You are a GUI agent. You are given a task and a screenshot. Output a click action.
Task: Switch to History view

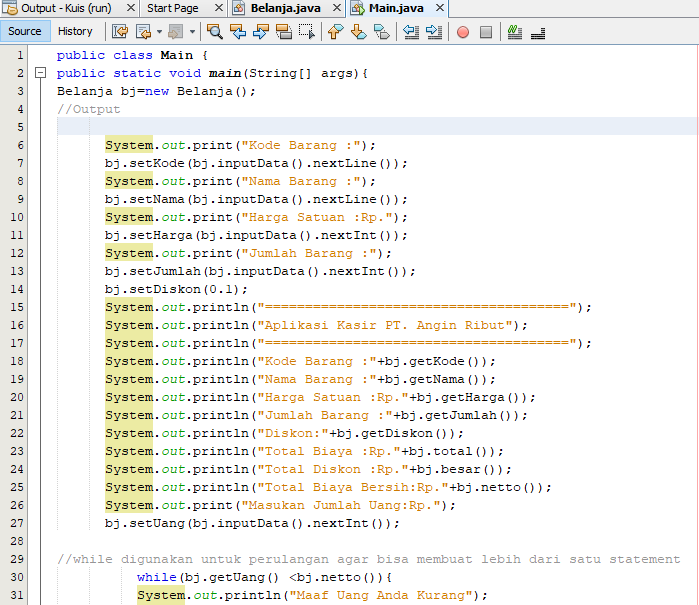click(x=75, y=32)
